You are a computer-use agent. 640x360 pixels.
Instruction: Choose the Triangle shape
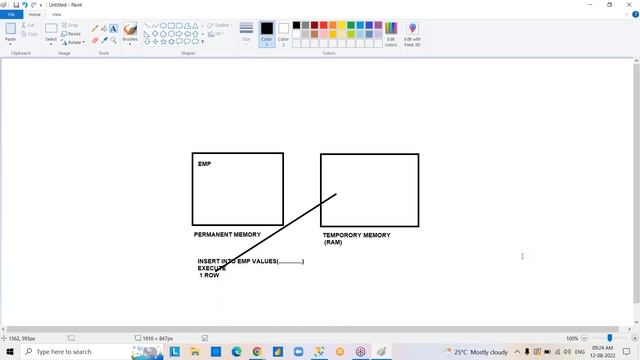(196, 26)
